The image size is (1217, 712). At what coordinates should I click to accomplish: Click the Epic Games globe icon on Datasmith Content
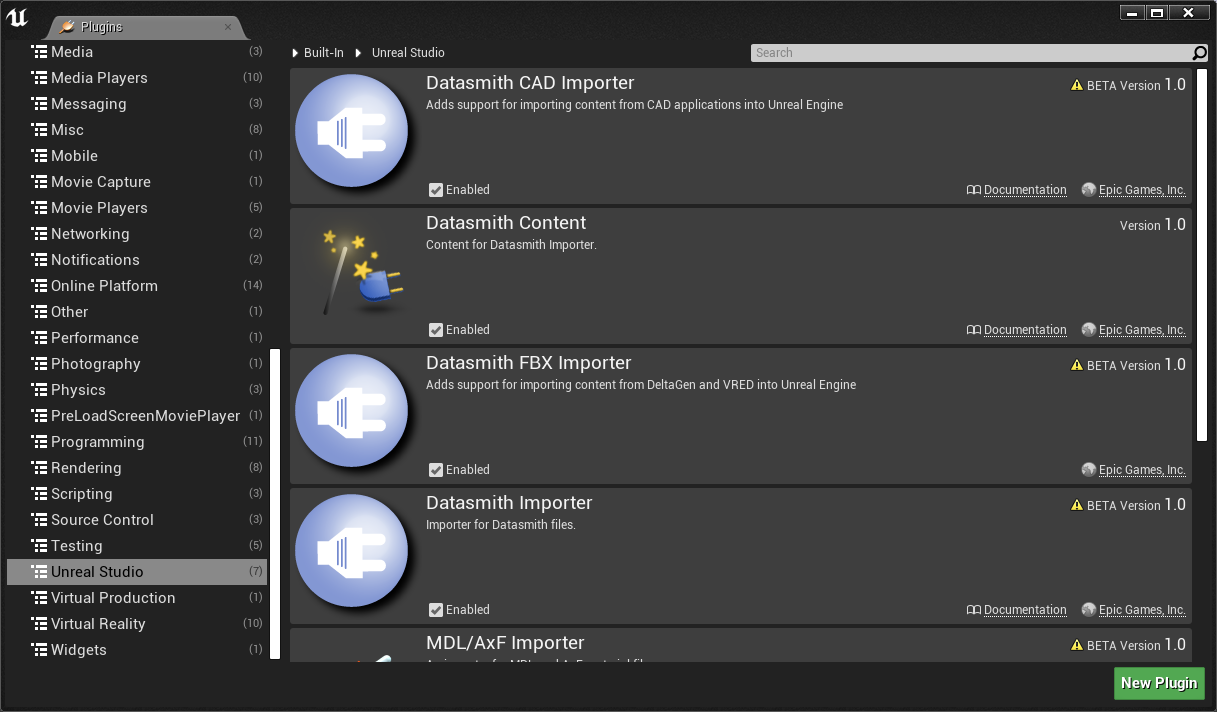click(x=1089, y=330)
